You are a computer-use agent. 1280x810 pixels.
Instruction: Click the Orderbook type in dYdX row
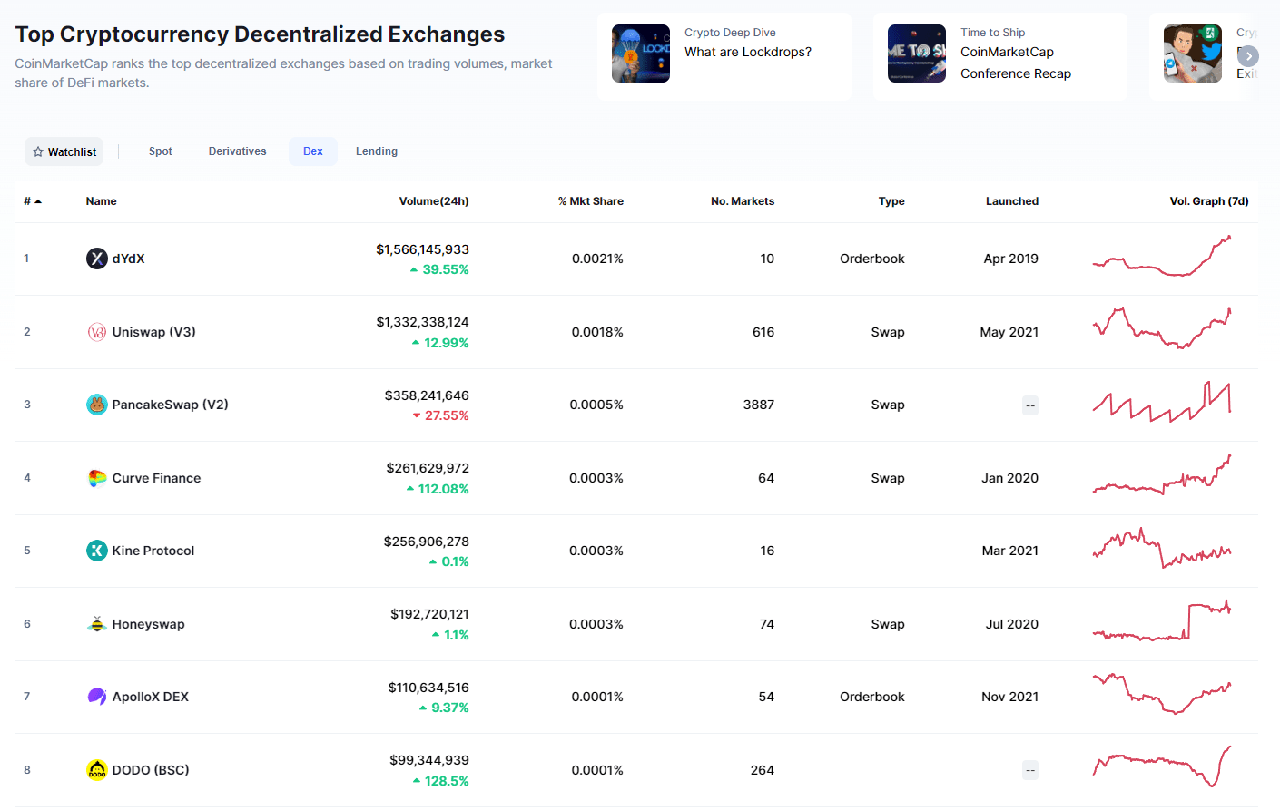pyautogui.click(x=872, y=259)
